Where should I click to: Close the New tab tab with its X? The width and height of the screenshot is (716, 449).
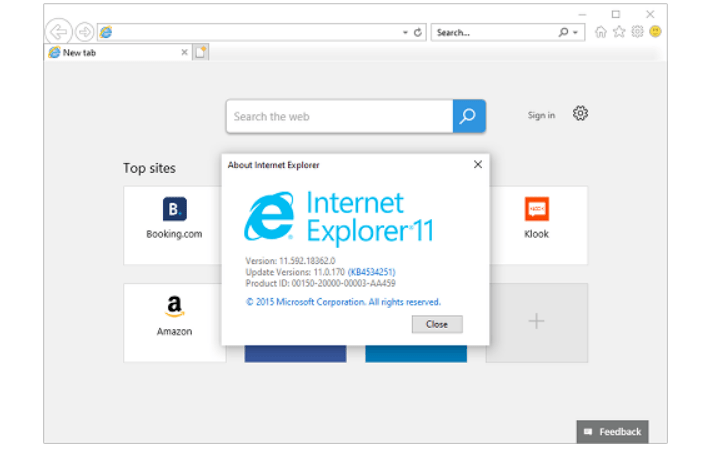click(x=184, y=52)
